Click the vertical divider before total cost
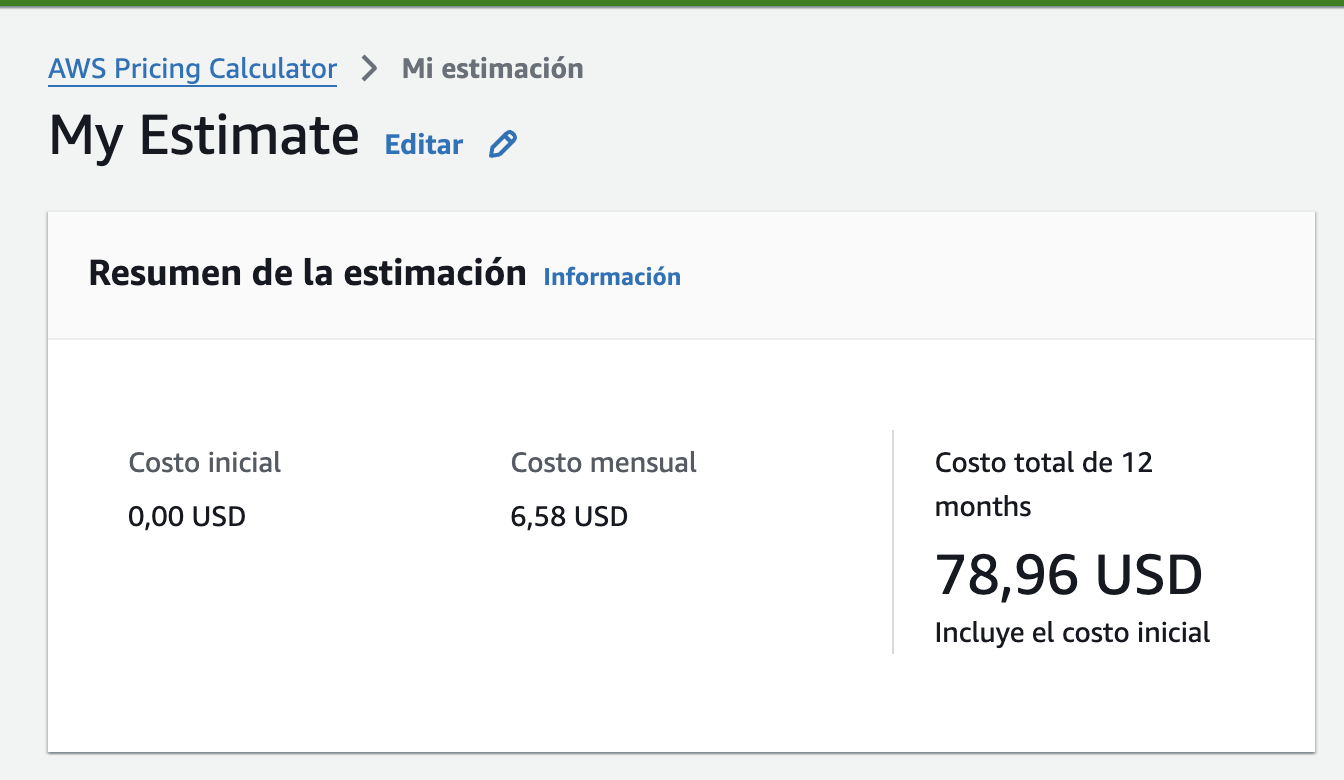The image size is (1344, 780). [893, 541]
